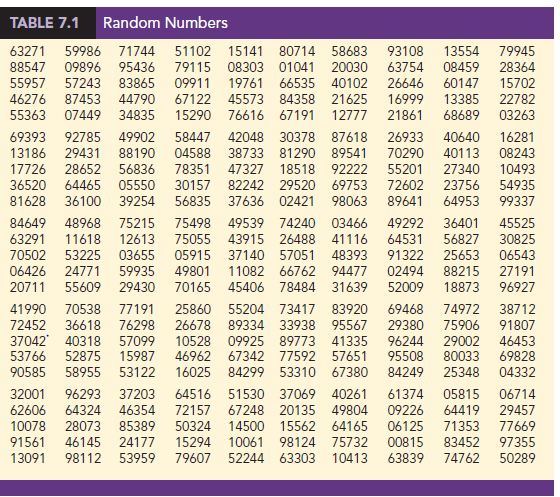Viewport: 560px width, 497px height.
Task: Select the number 69393
Action: [x=28, y=137]
